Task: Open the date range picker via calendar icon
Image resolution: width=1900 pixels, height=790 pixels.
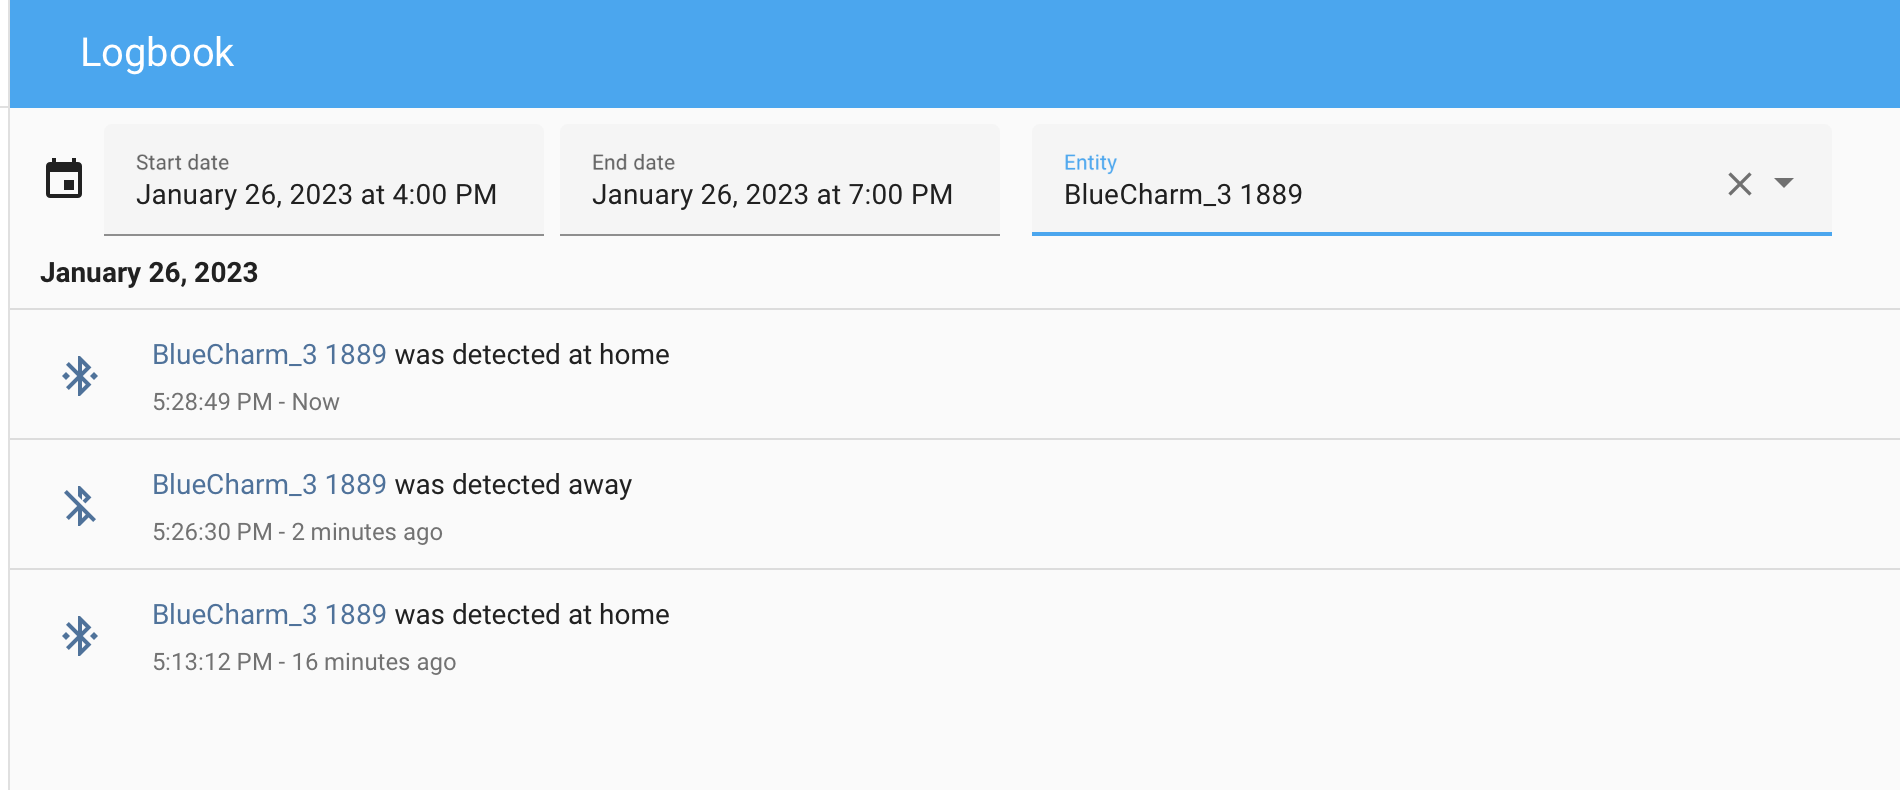Action: point(63,178)
